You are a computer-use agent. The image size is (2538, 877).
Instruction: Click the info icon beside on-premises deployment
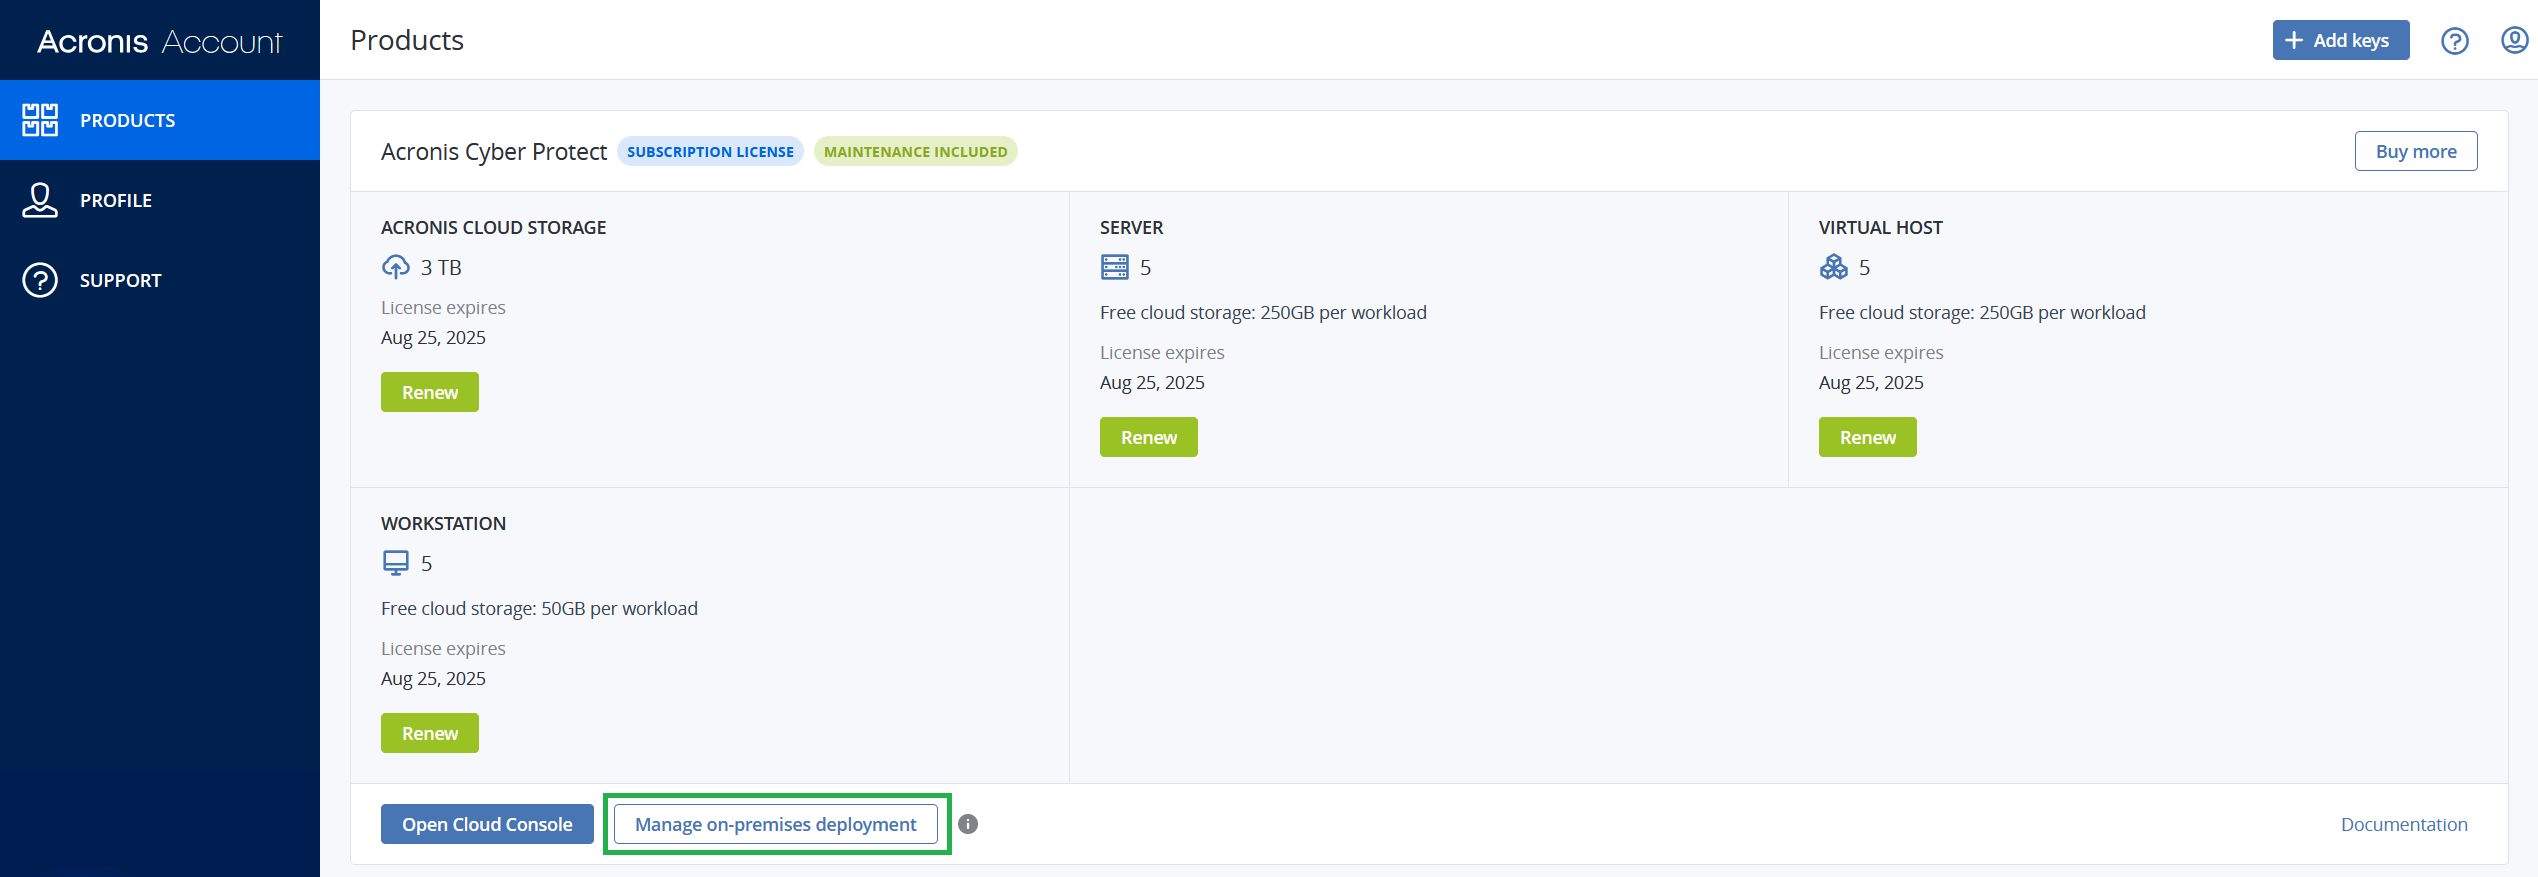pos(967,824)
